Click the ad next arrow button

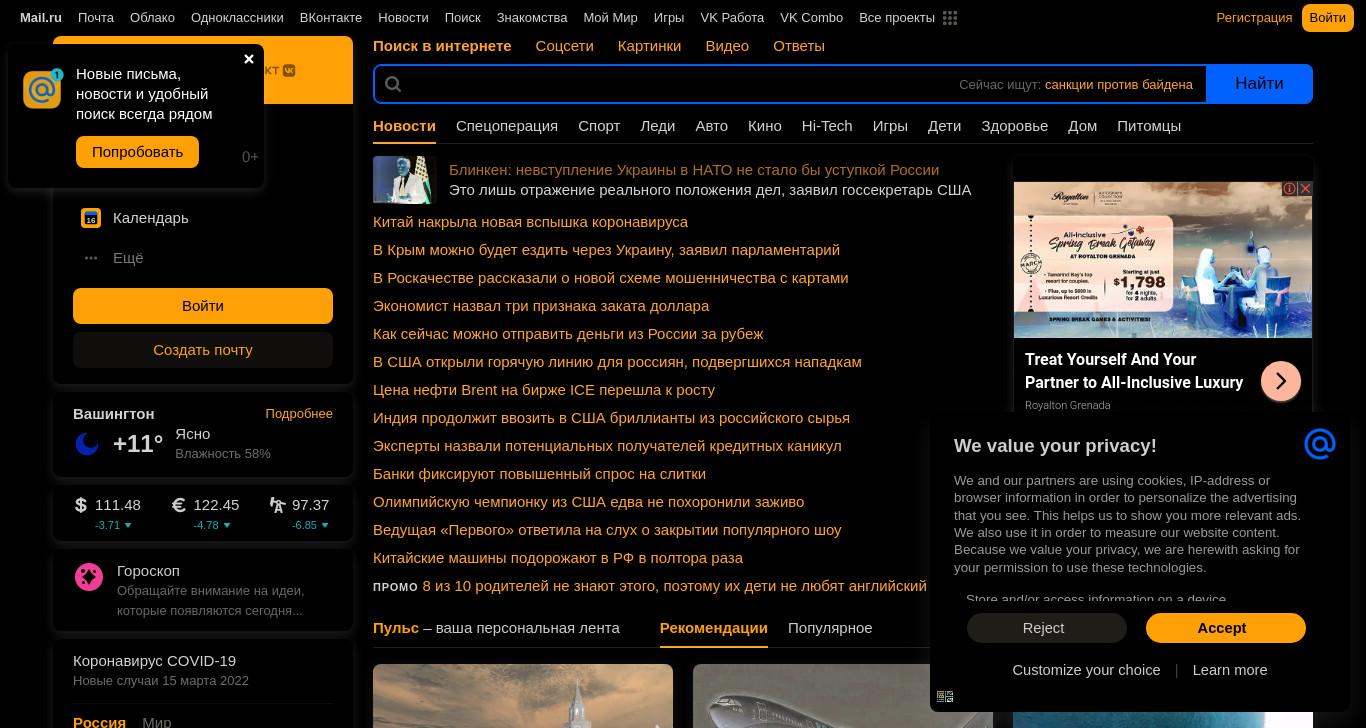pyautogui.click(x=1281, y=381)
